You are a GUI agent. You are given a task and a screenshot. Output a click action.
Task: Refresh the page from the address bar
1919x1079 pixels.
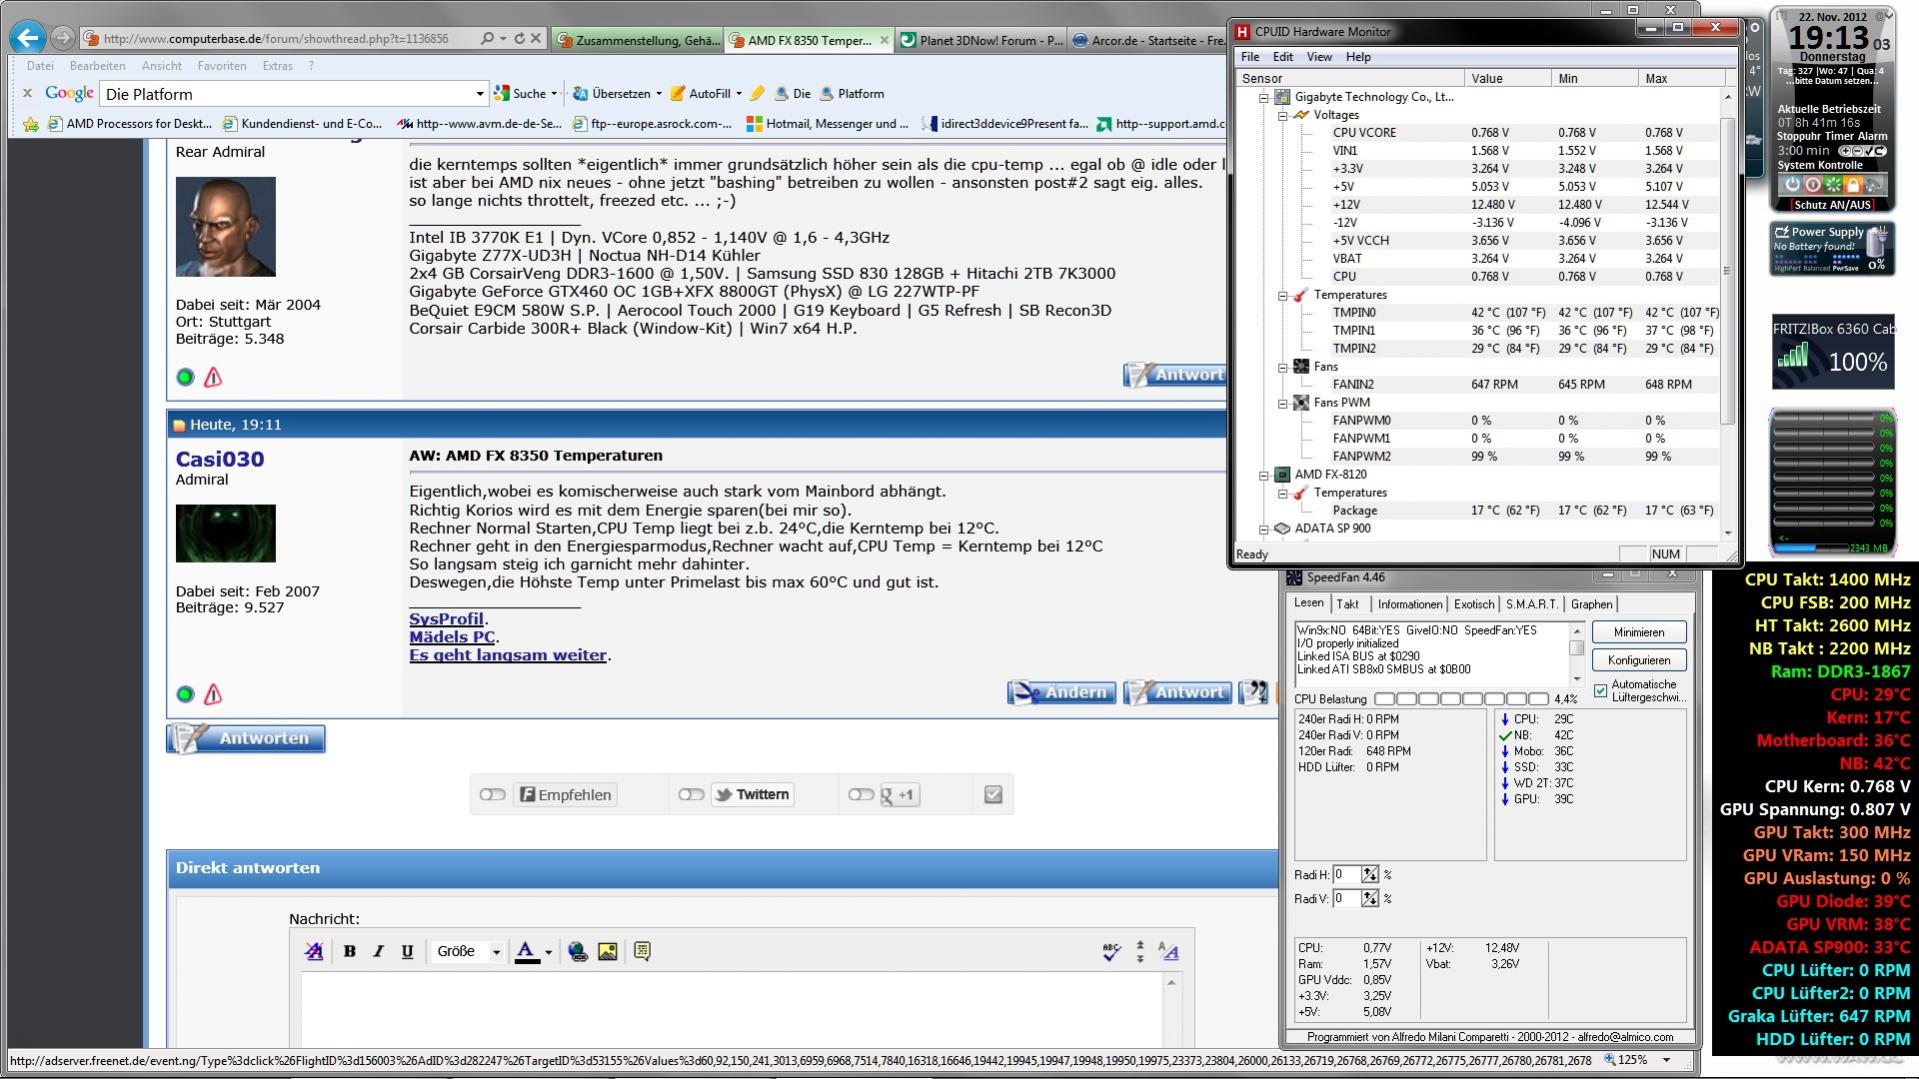(519, 39)
